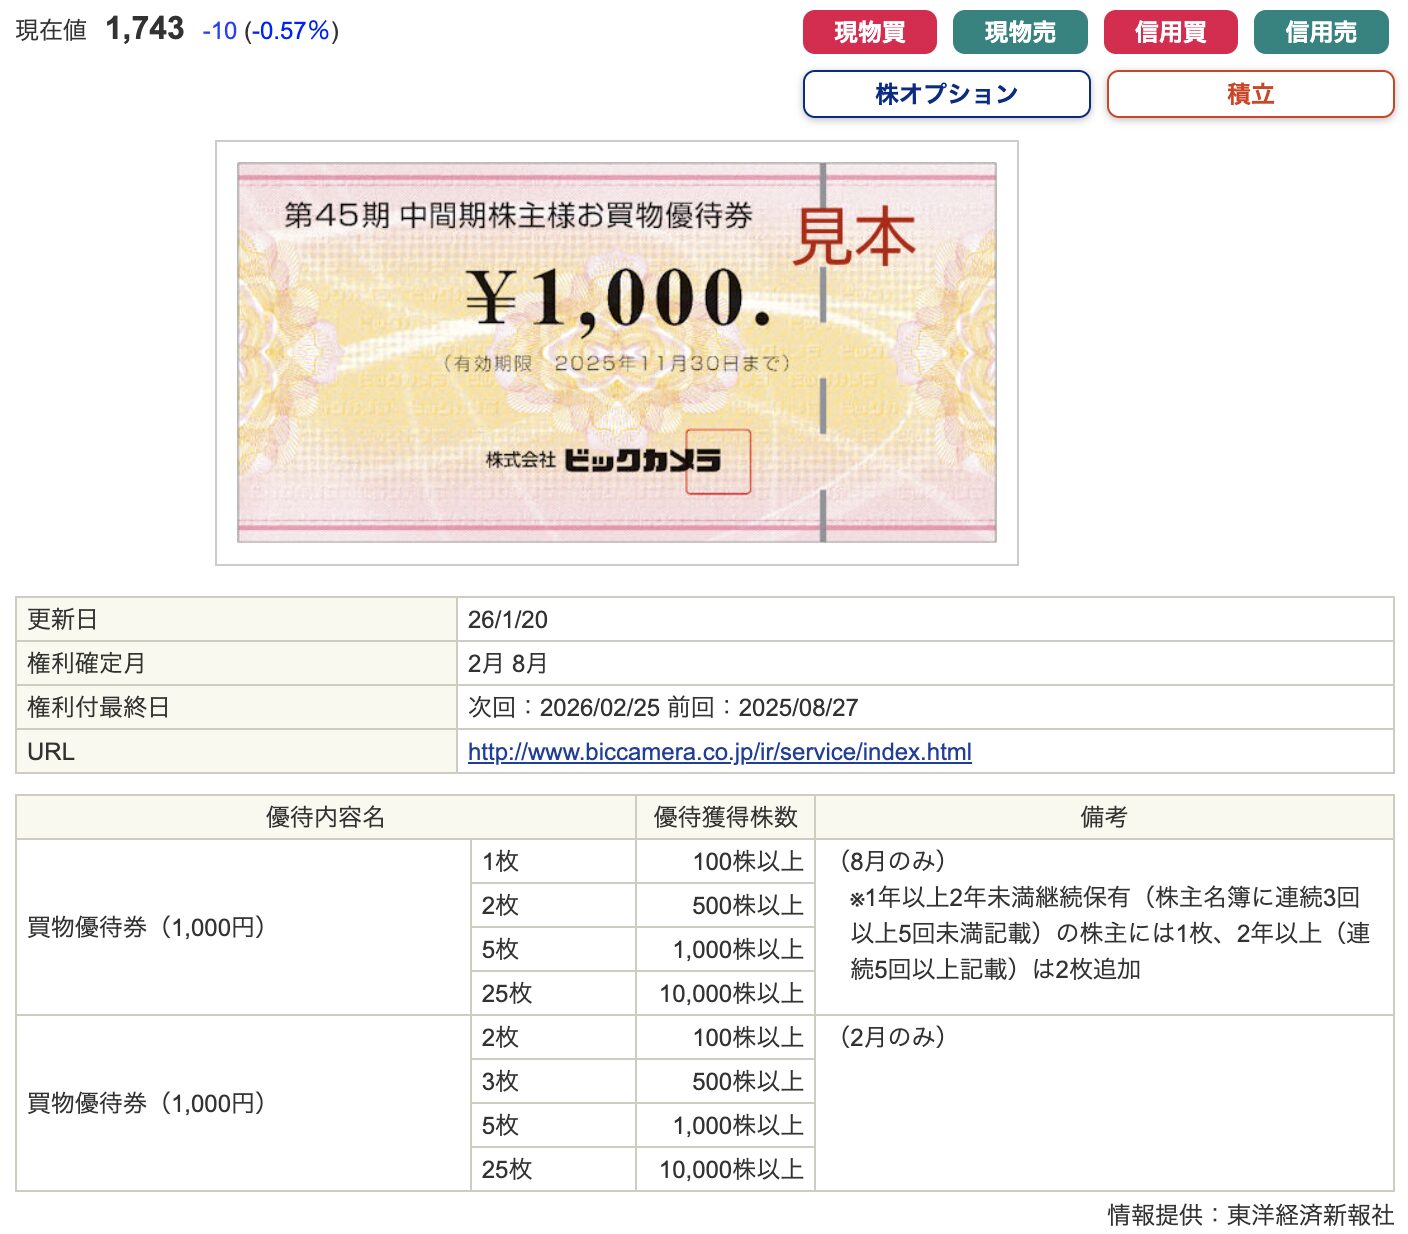This screenshot has width=1408, height=1234.
Task: Select the 備考 column header
Action: tap(1104, 817)
